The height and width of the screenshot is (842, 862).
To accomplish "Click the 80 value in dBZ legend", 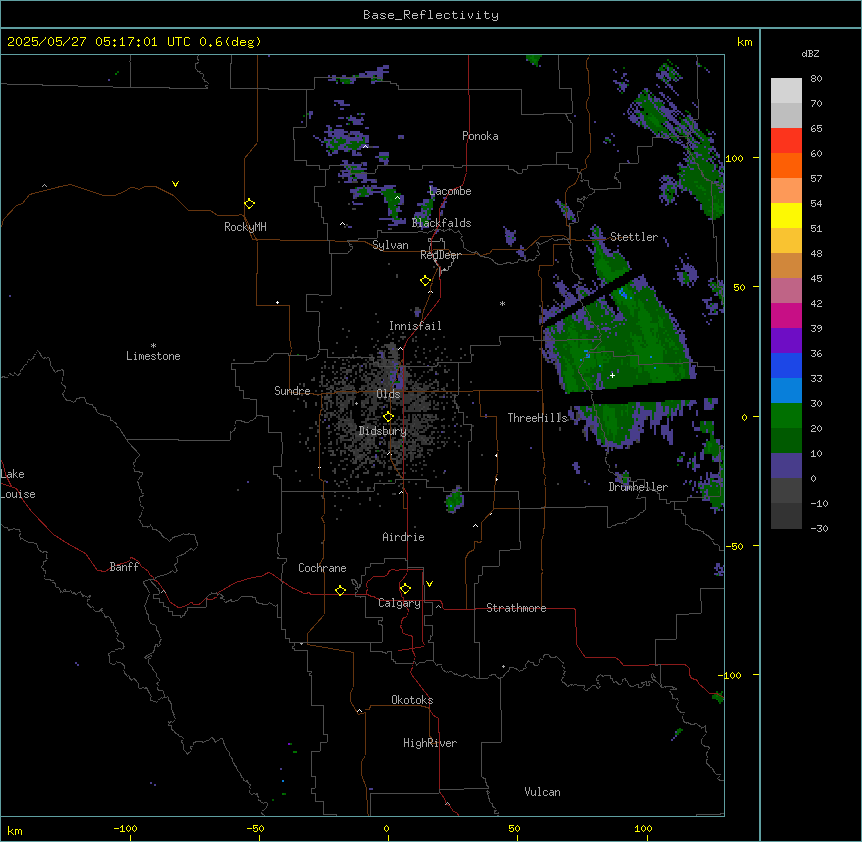I will tap(816, 79).
